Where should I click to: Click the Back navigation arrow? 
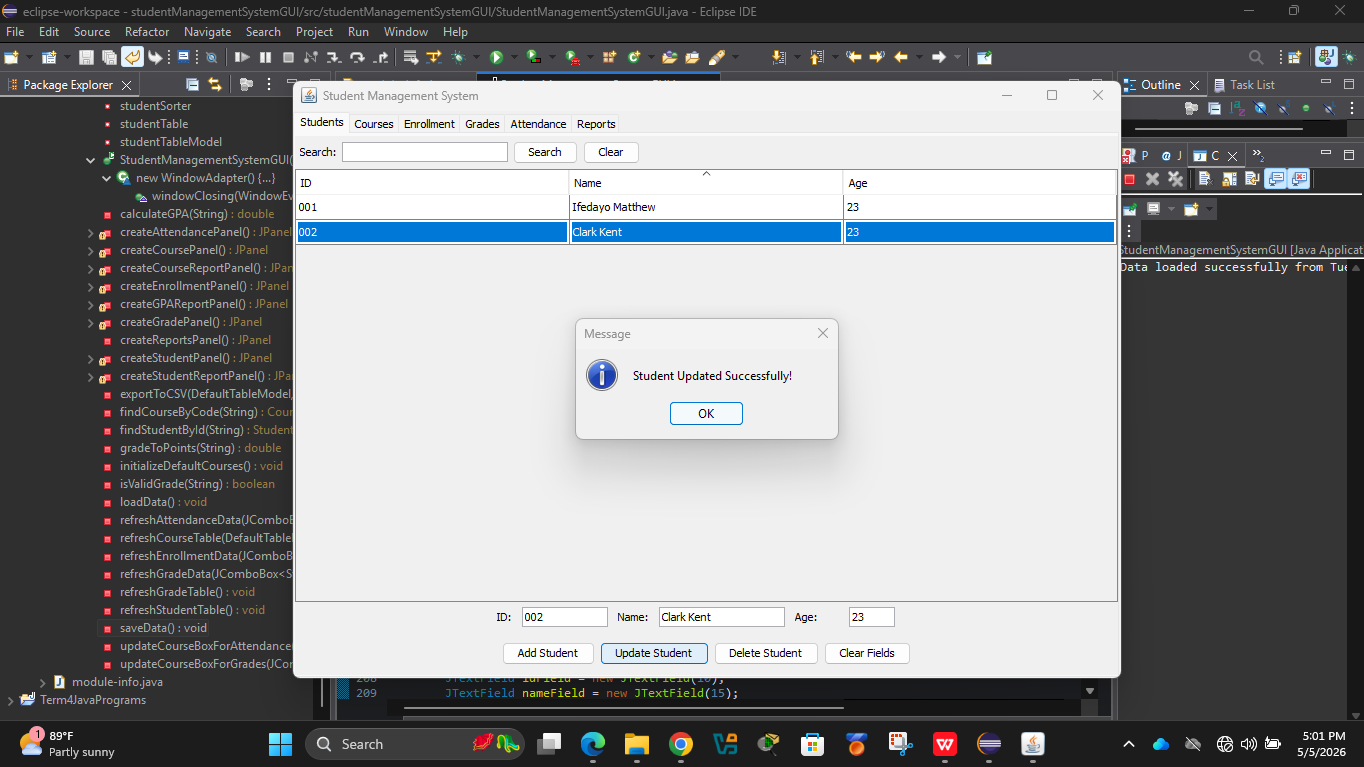point(900,57)
